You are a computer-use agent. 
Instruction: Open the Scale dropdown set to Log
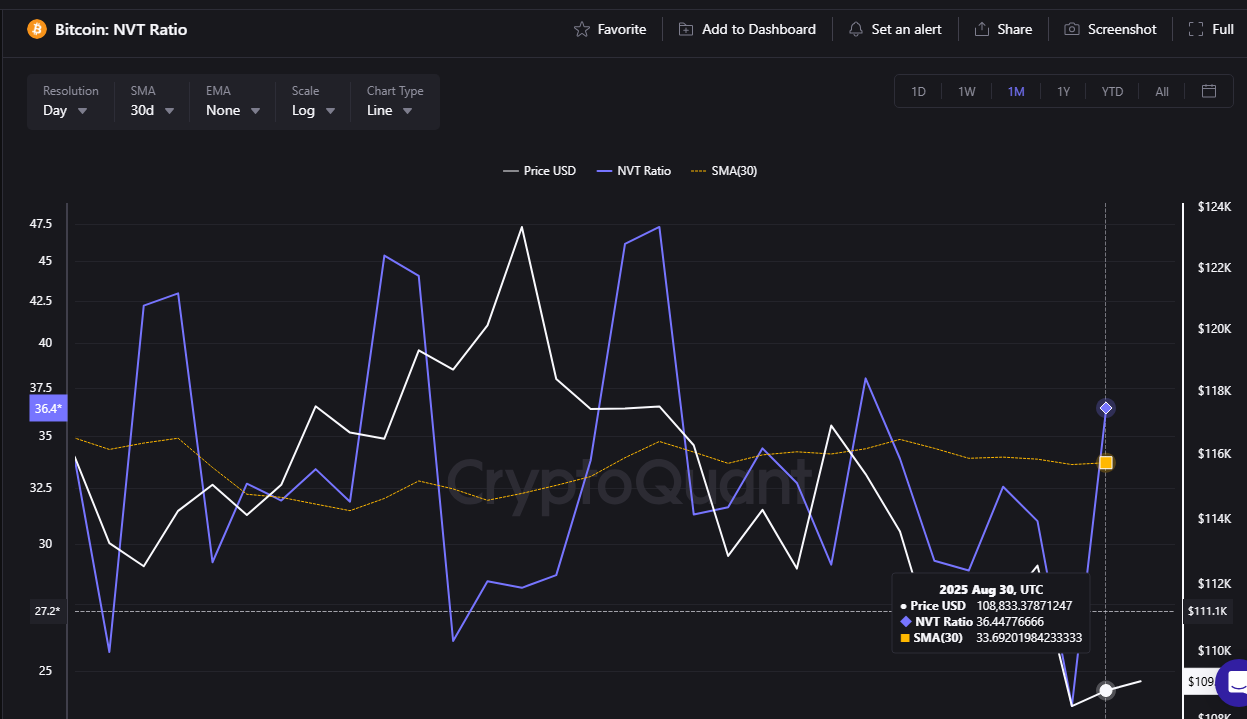(x=312, y=110)
